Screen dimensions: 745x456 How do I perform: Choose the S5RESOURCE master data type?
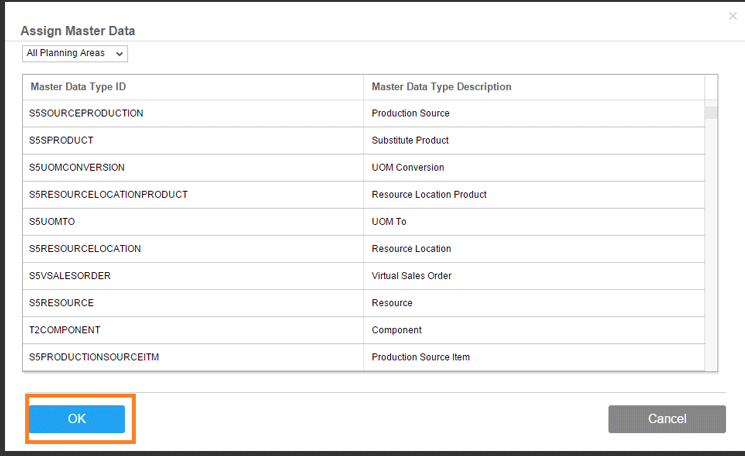pyautogui.click(x=62, y=302)
